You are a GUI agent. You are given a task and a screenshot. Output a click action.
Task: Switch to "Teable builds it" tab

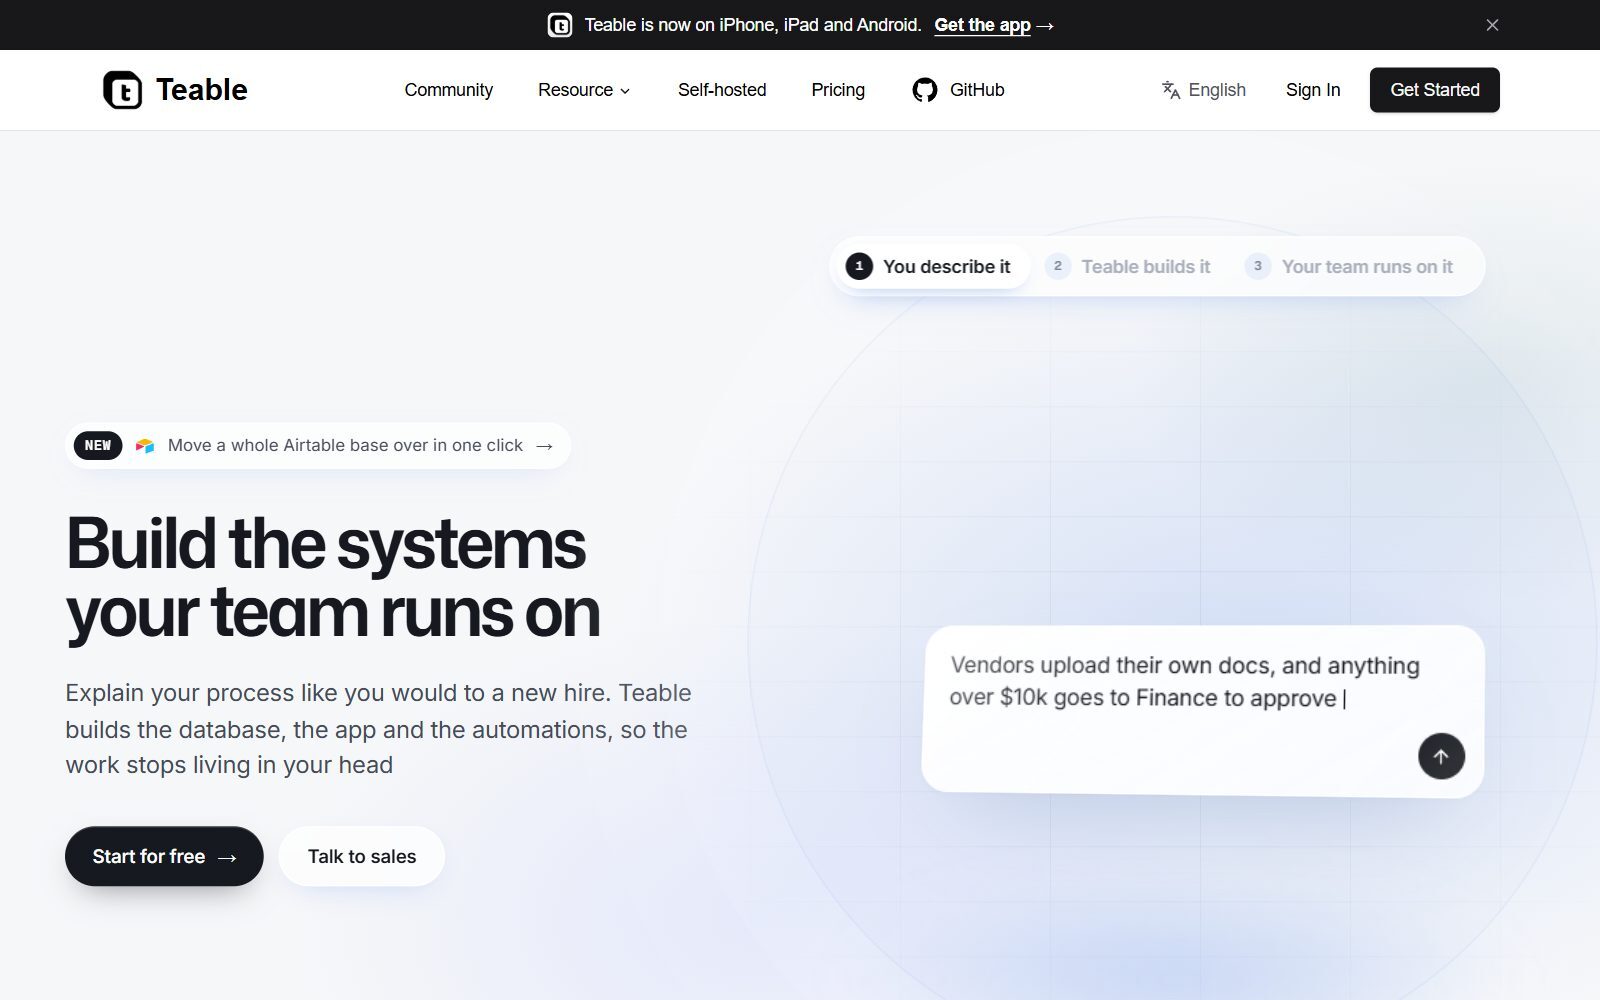click(1129, 267)
